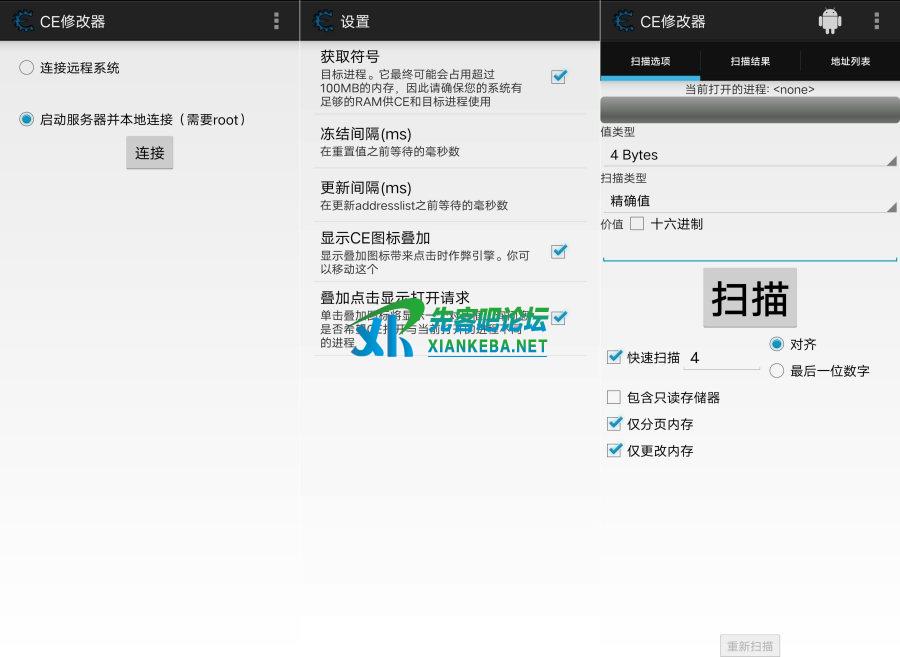Choose the 最后一位数字 radio option
Viewport: 900px width, 657px height.
(776, 370)
